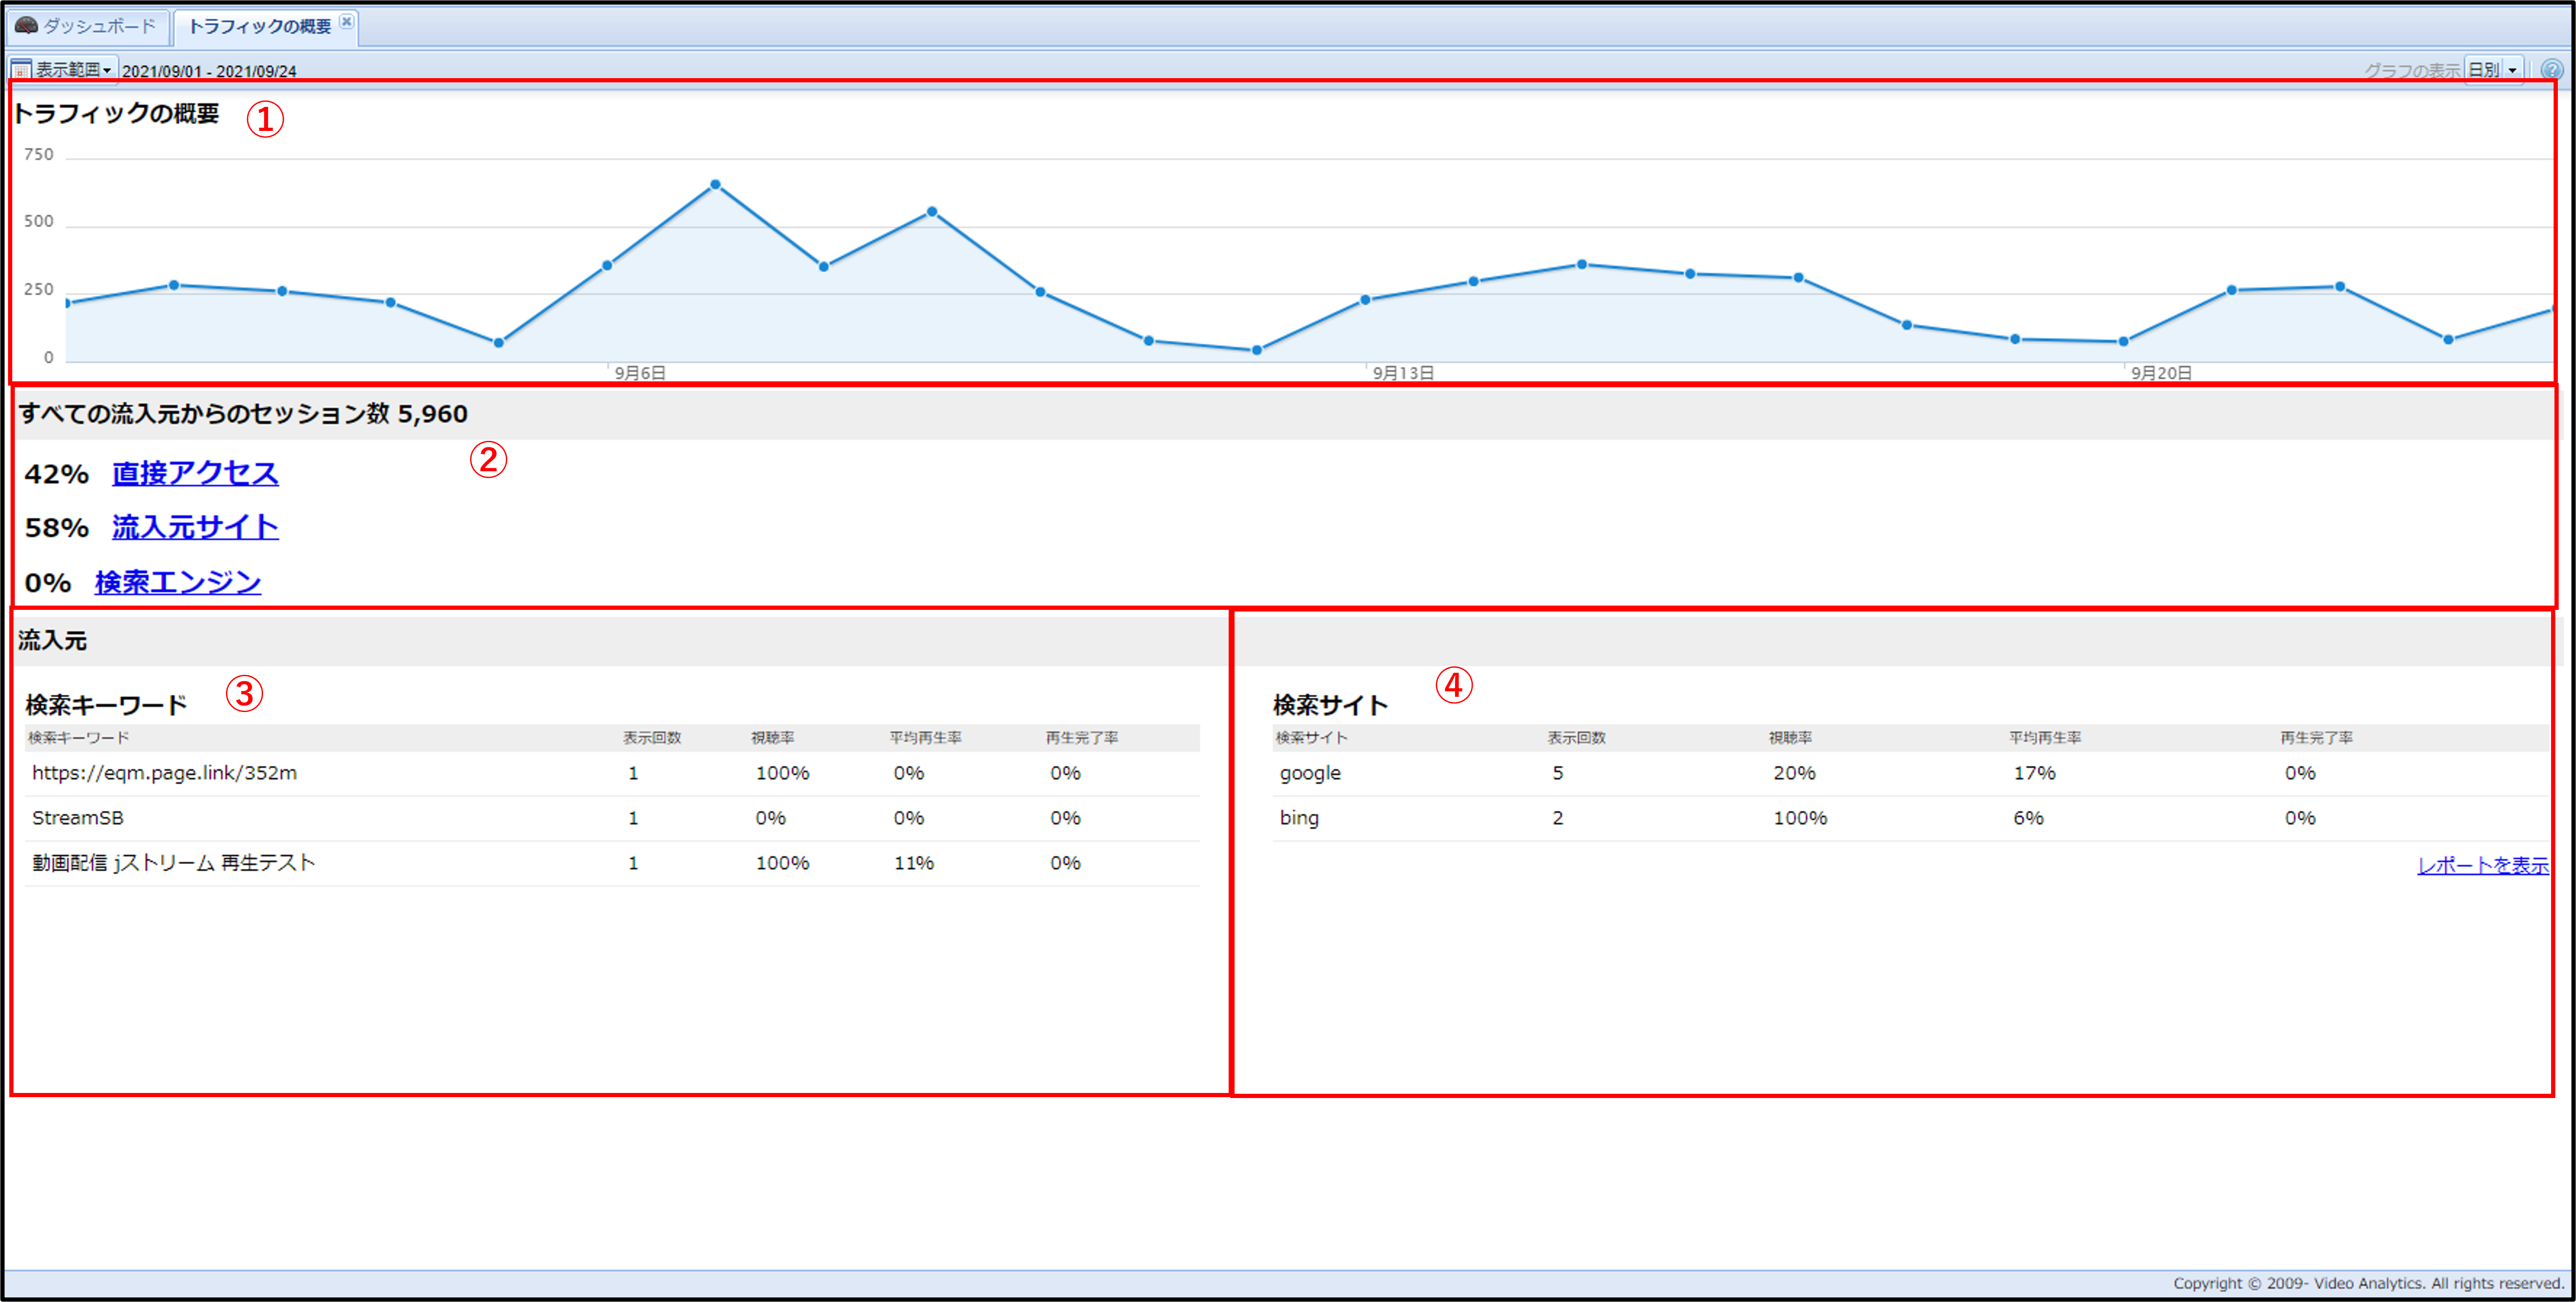Viewport: 2576px width, 1302px height.
Task: Click the large 検索サイト table title
Action: pyautogui.click(x=1330, y=705)
